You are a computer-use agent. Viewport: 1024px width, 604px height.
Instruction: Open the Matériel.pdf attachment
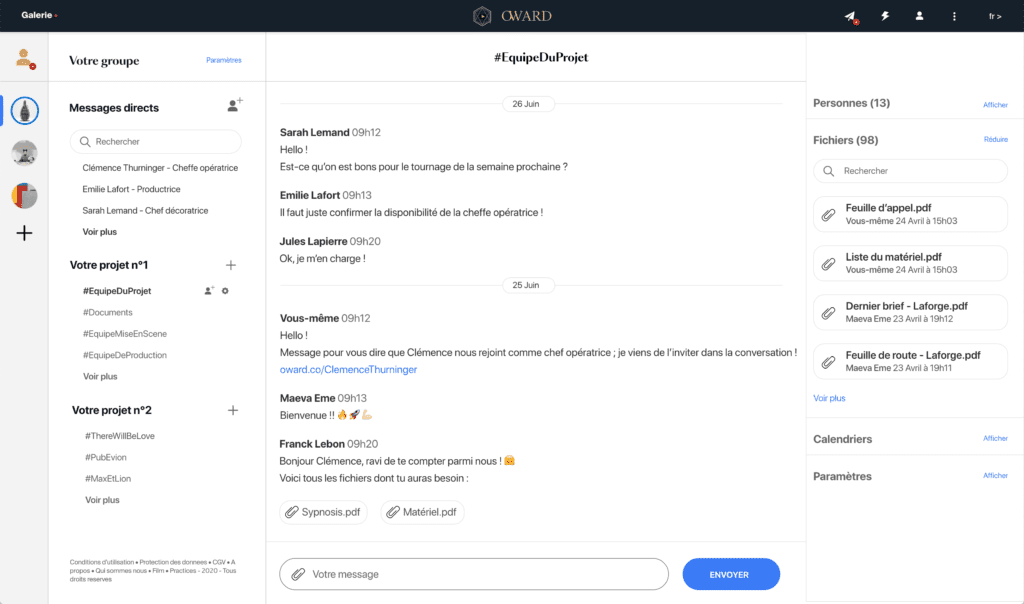point(422,512)
